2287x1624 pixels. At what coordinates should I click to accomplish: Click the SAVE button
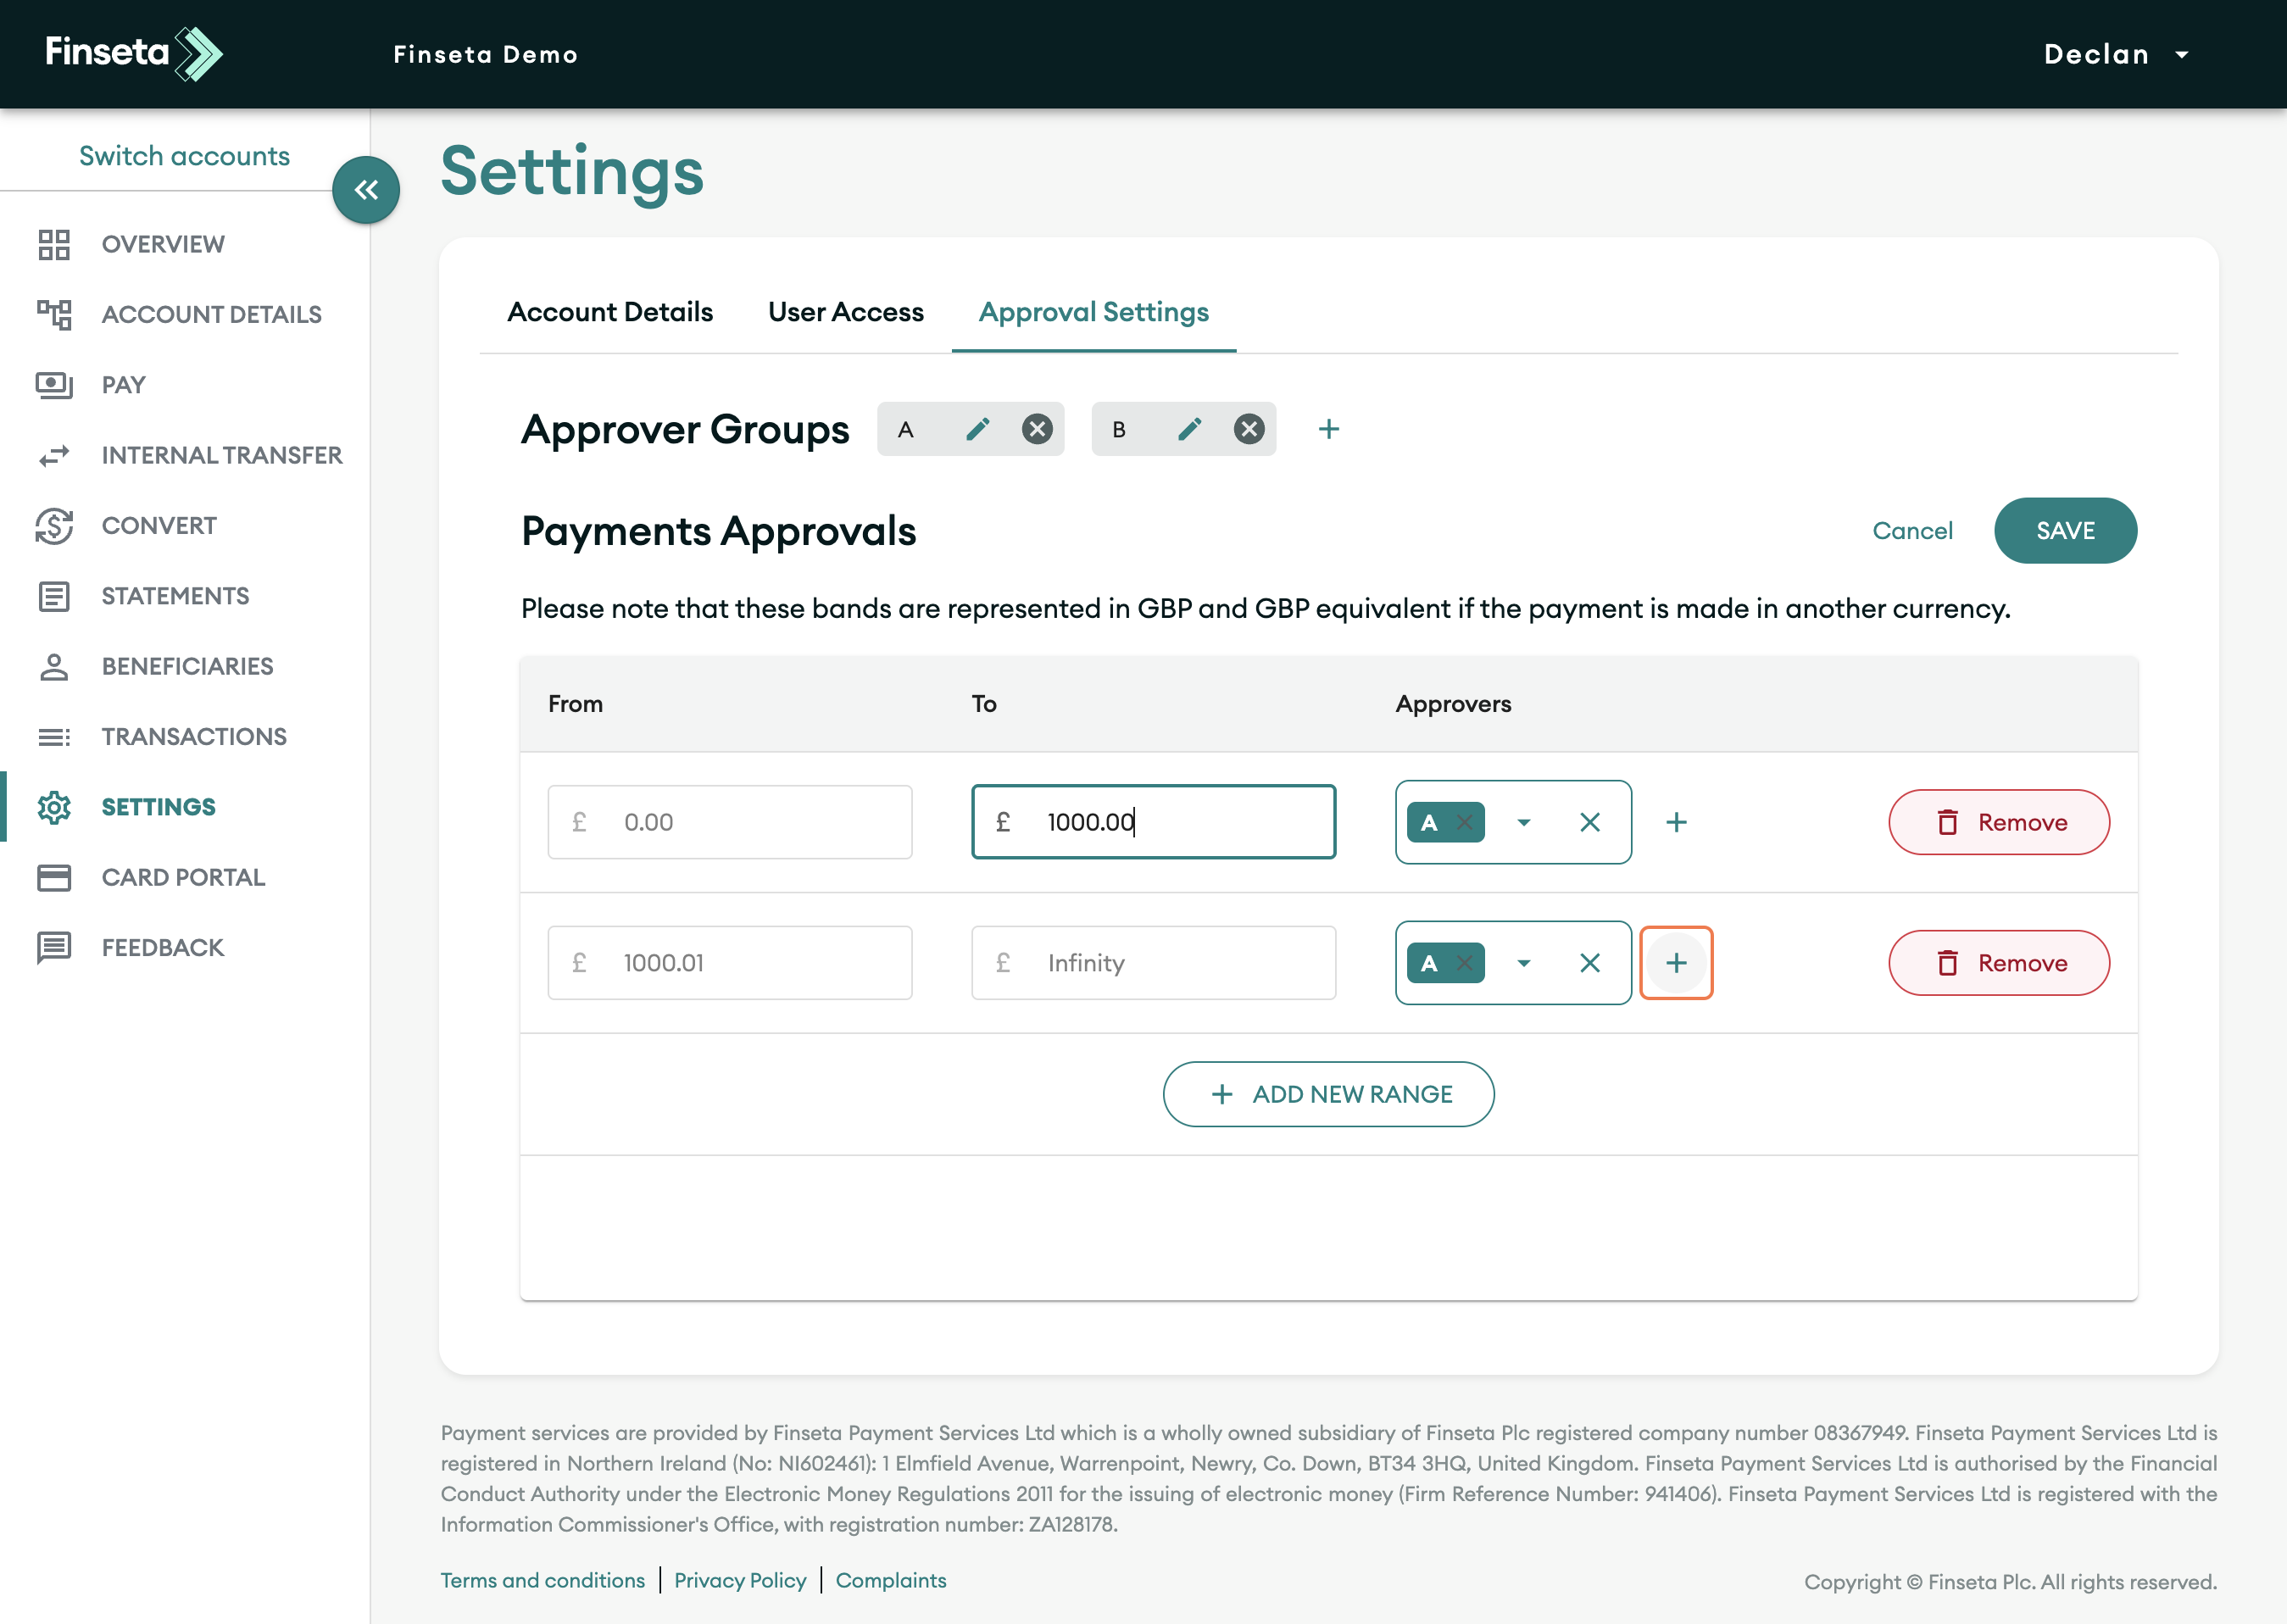(x=2065, y=531)
